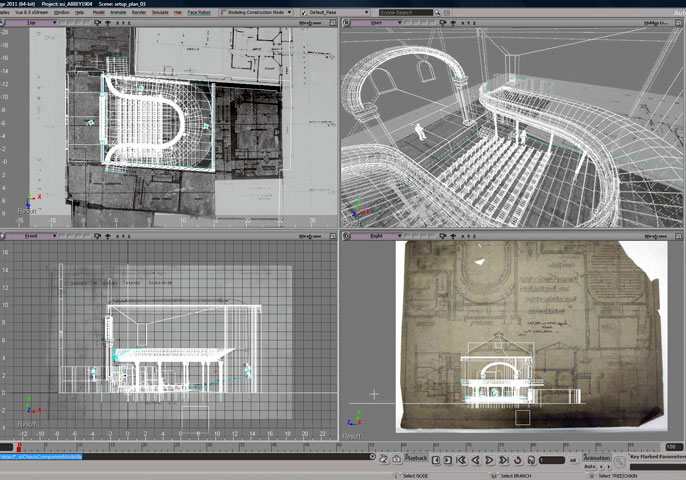Go to the previous keyframe arrow

click(x=601, y=467)
